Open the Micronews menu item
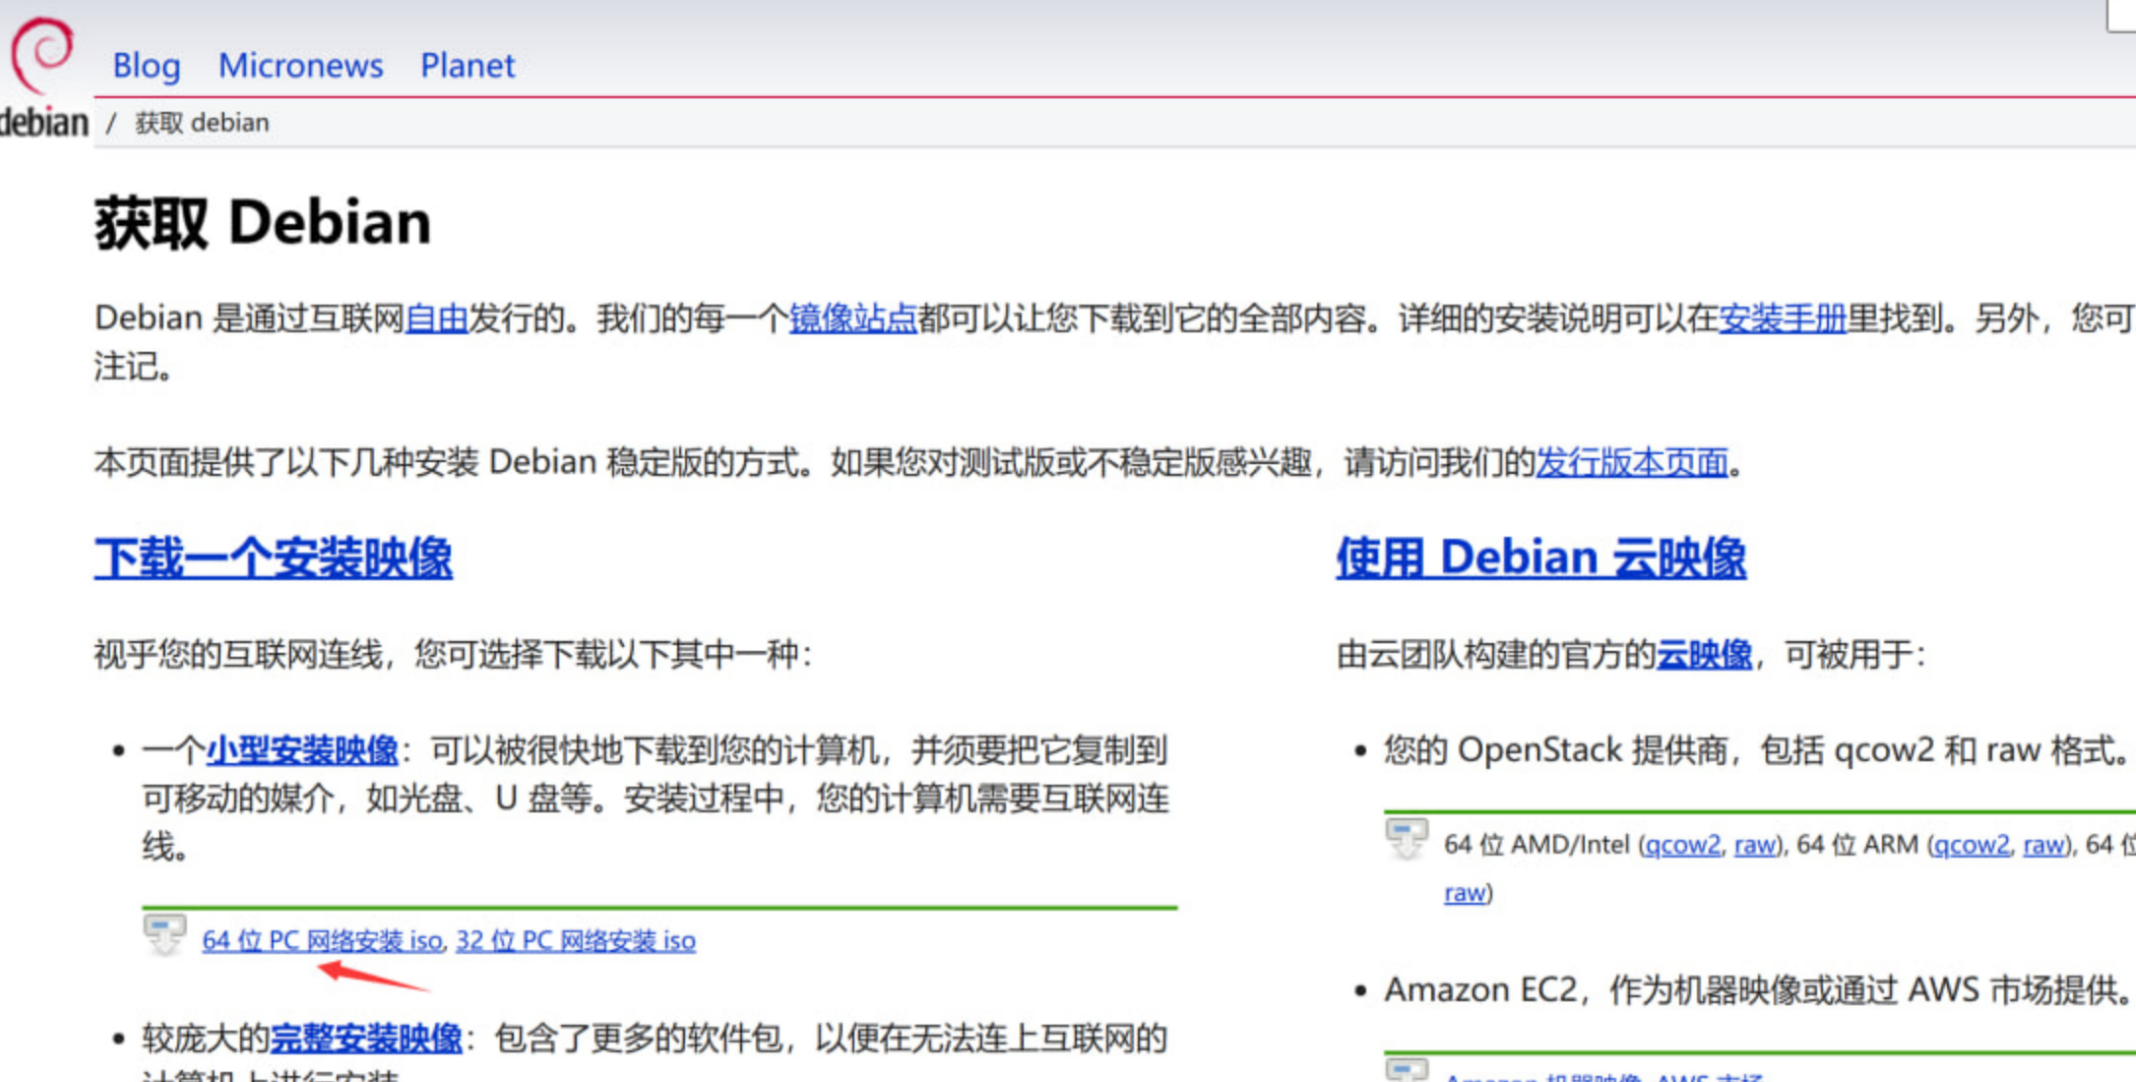Image resolution: width=2136 pixels, height=1082 pixels. click(300, 66)
